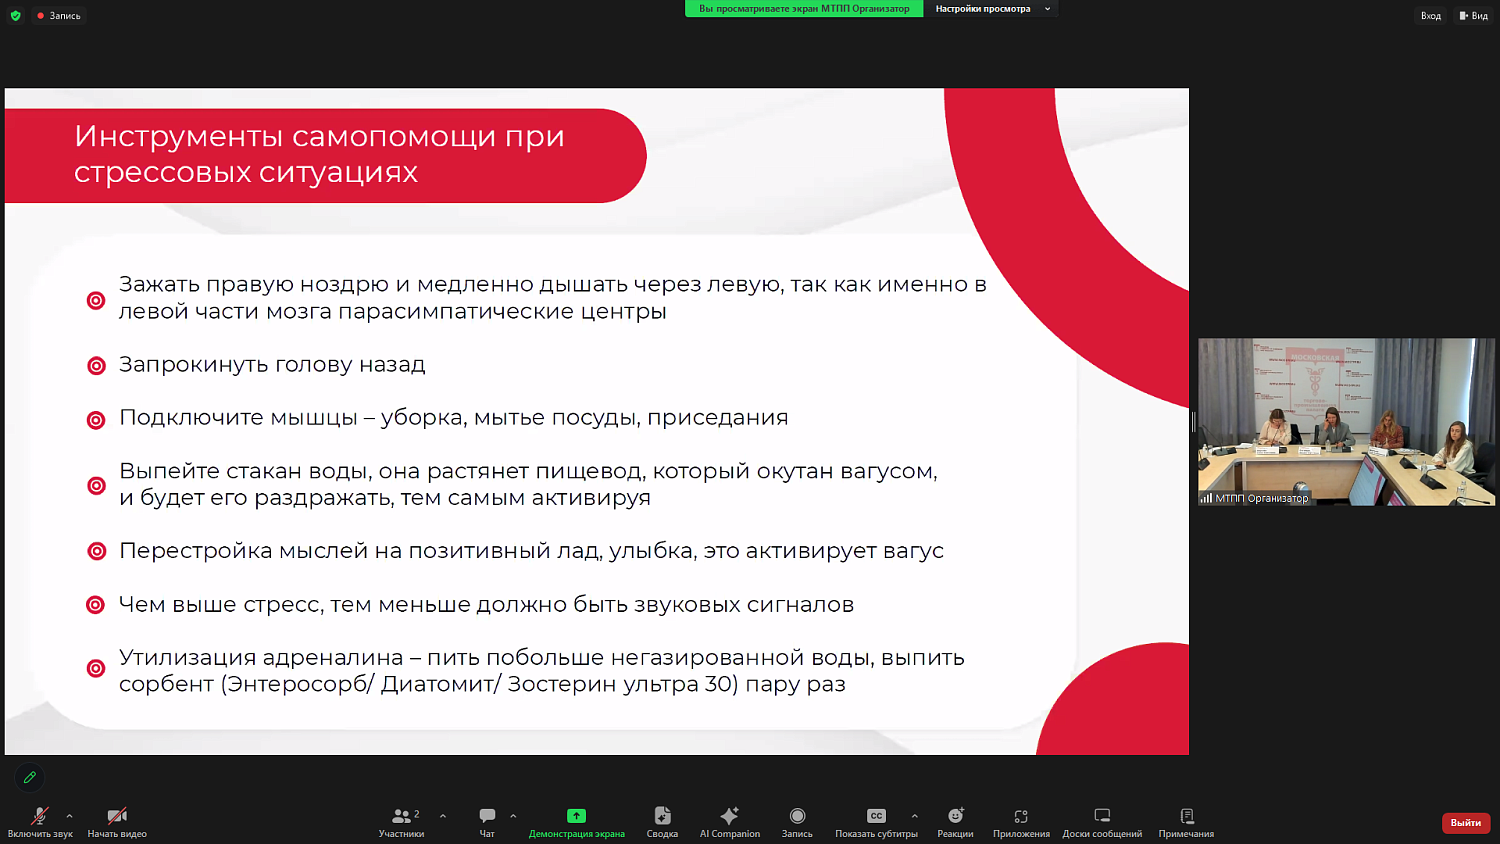Viewport: 1500px width, 844px height.
Task: Open the Чат panel
Action: pyautogui.click(x=487, y=820)
